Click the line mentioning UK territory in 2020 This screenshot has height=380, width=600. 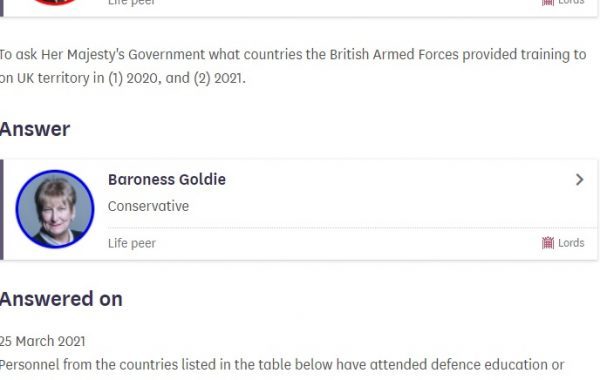pyautogui.click(x=122, y=78)
